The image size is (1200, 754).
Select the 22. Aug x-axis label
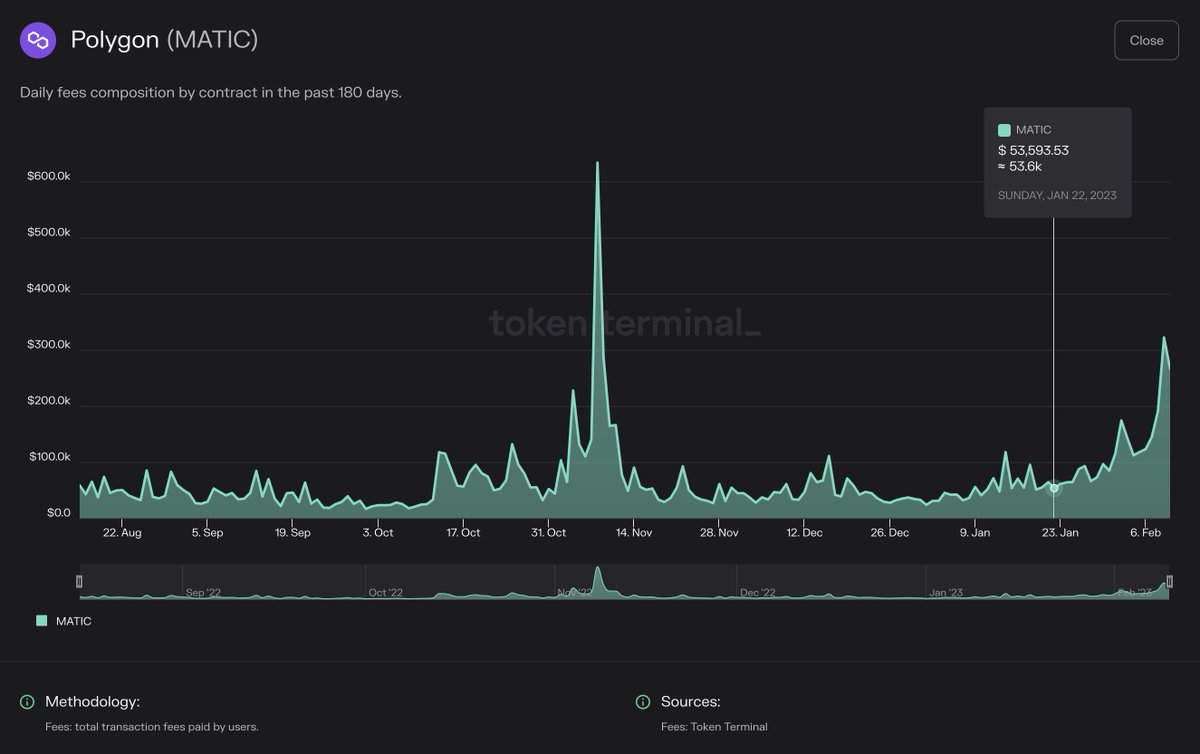click(x=123, y=533)
